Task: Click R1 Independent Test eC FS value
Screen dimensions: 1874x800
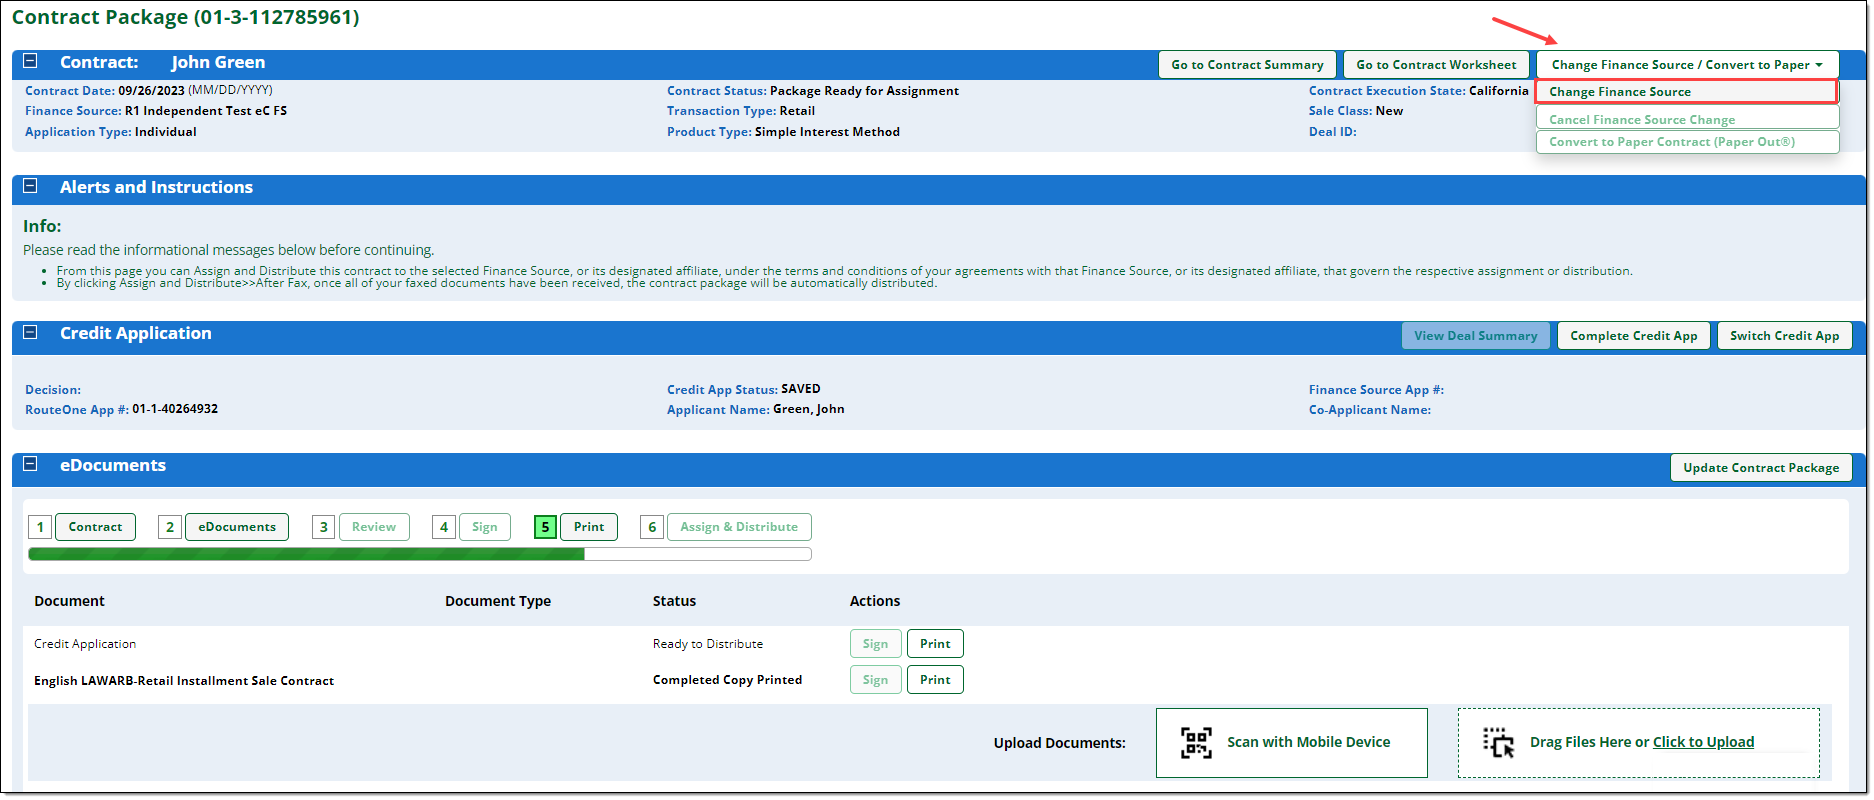Action: [206, 111]
